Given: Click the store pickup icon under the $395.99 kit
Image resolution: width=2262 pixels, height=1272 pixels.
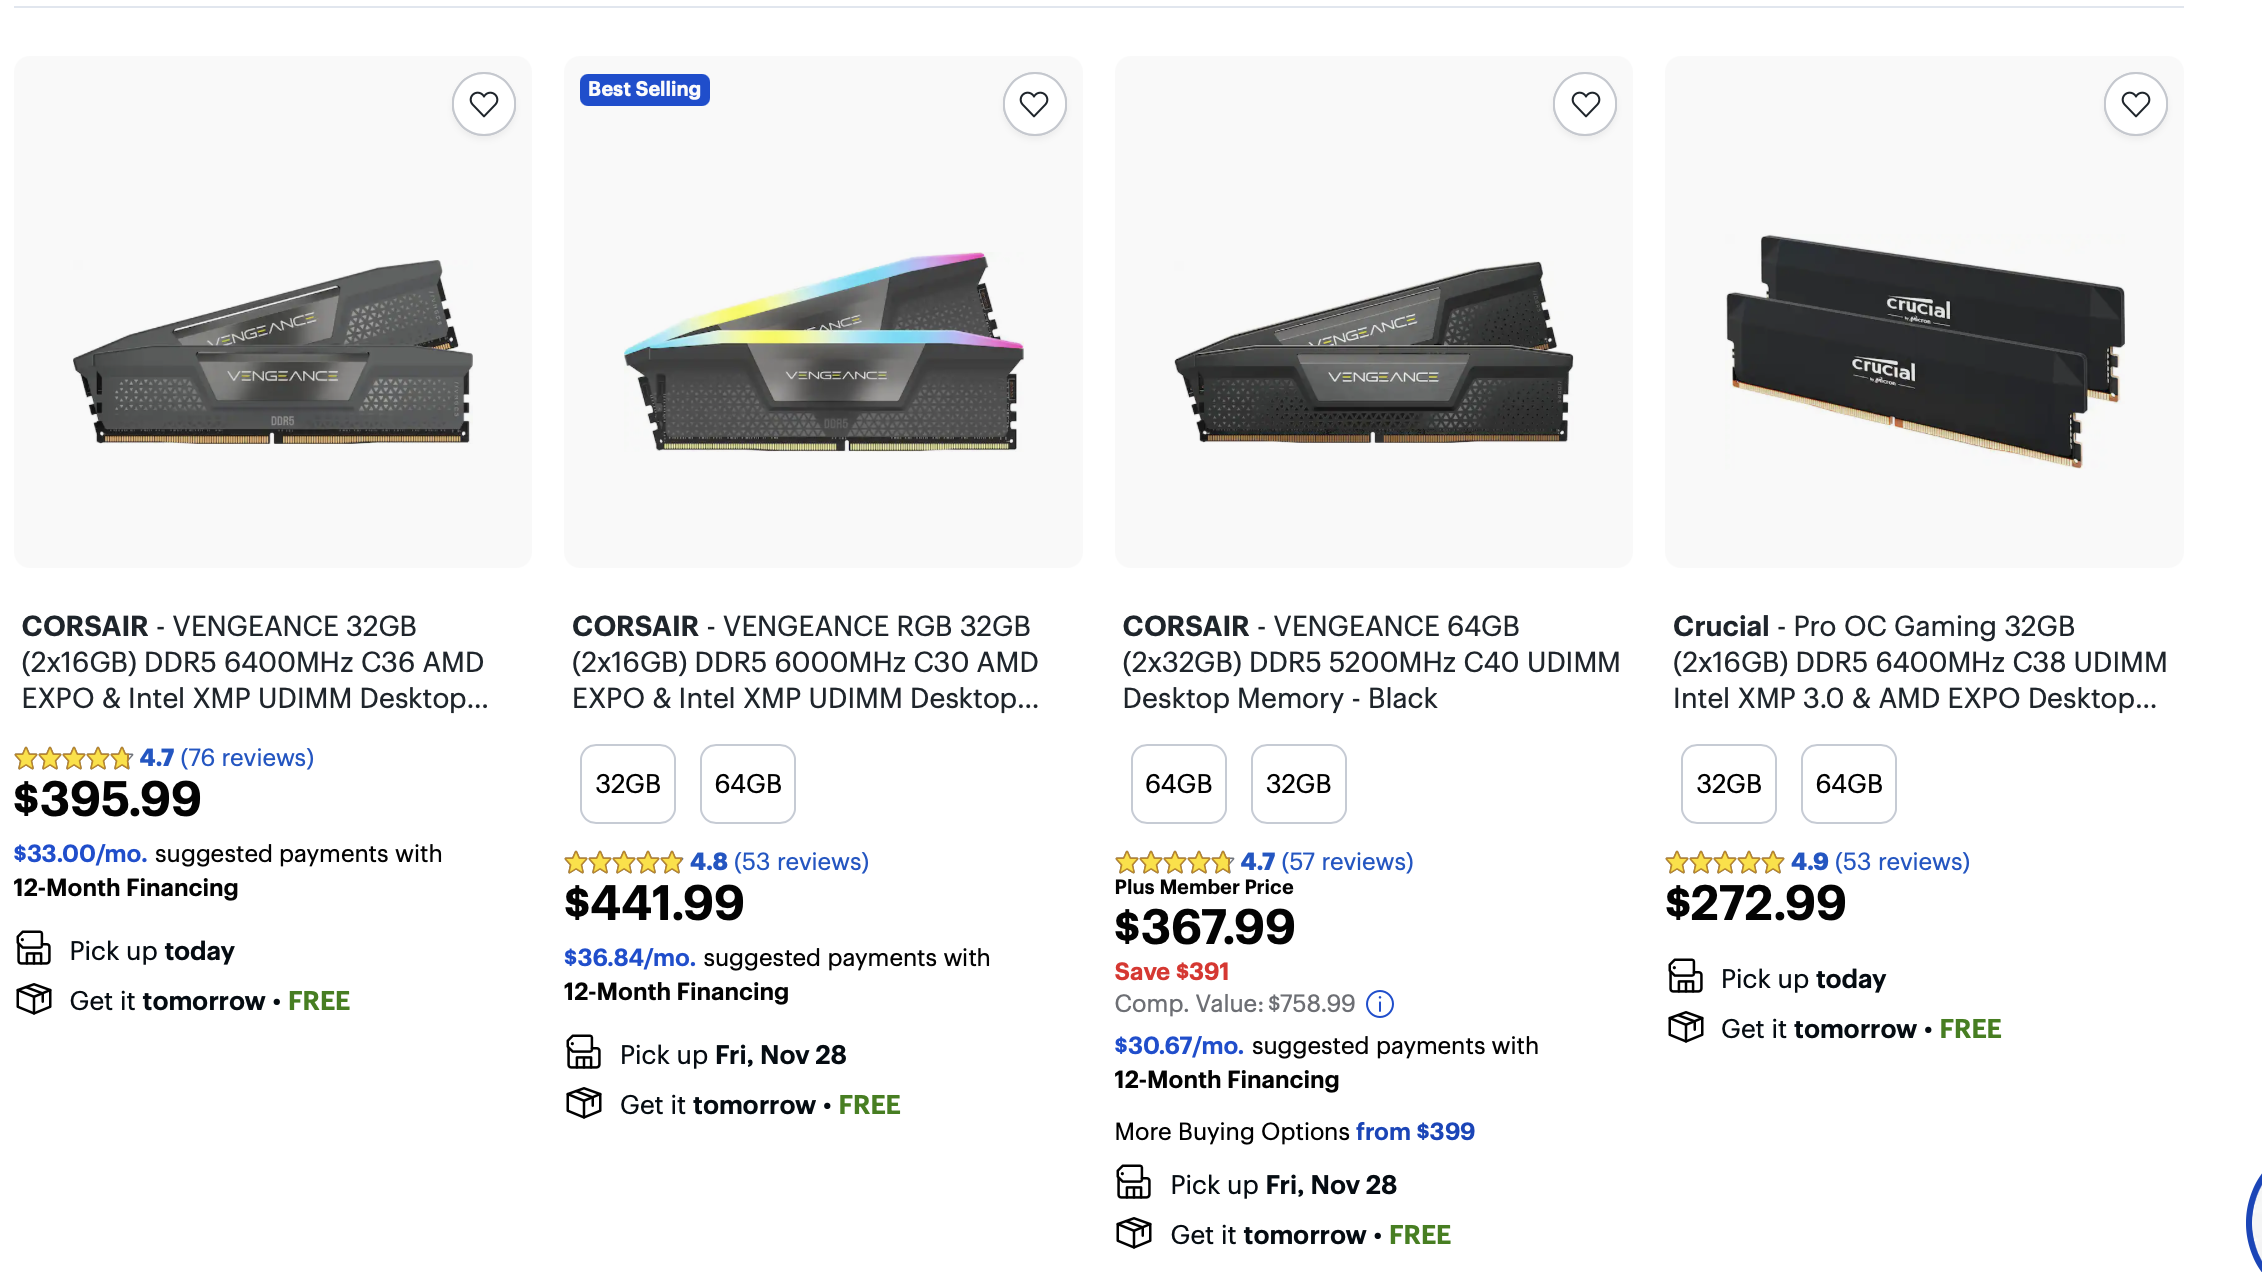Looking at the screenshot, I should tap(34, 948).
